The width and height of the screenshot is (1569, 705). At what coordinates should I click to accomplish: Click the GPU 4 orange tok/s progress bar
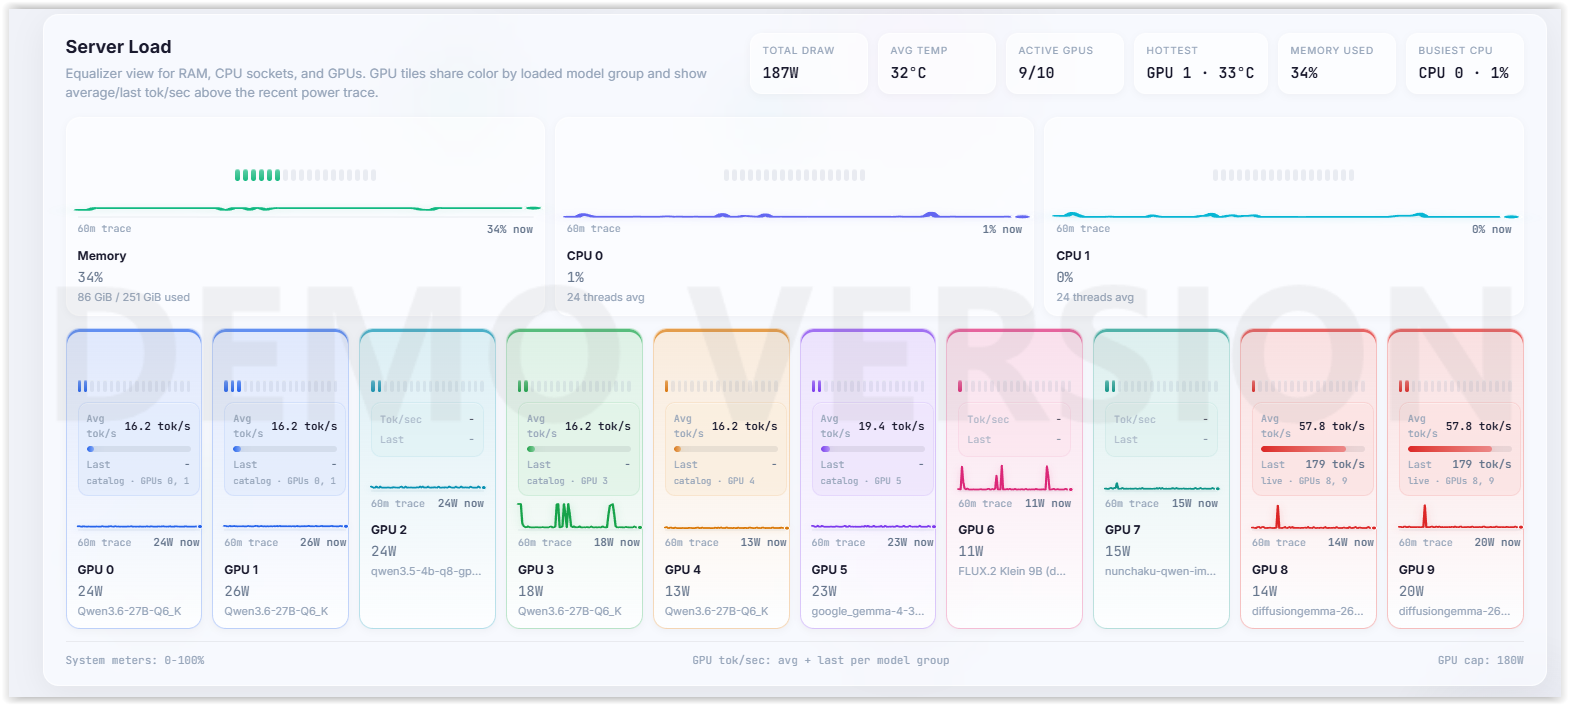[725, 449]
